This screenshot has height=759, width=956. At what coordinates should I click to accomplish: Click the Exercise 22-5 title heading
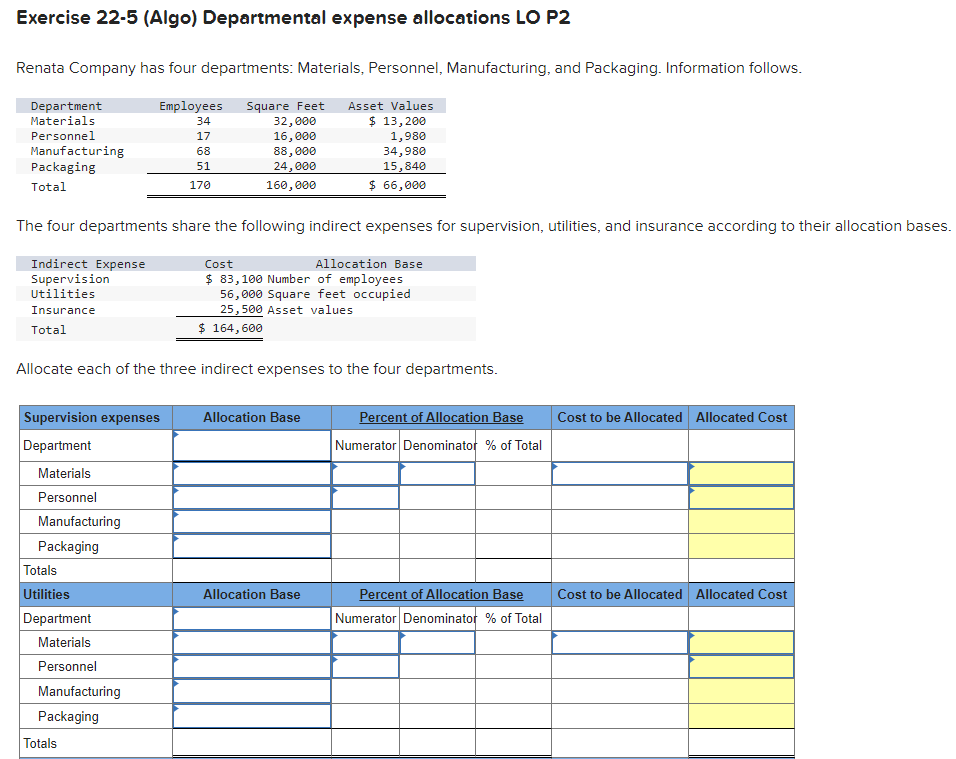294,17
